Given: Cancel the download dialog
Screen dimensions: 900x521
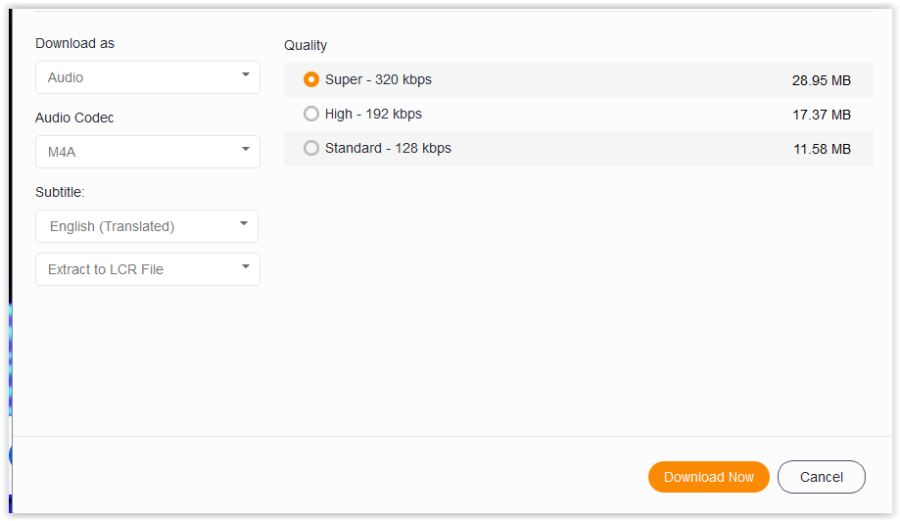Looking at the screenshot, I should coord(821,477).
